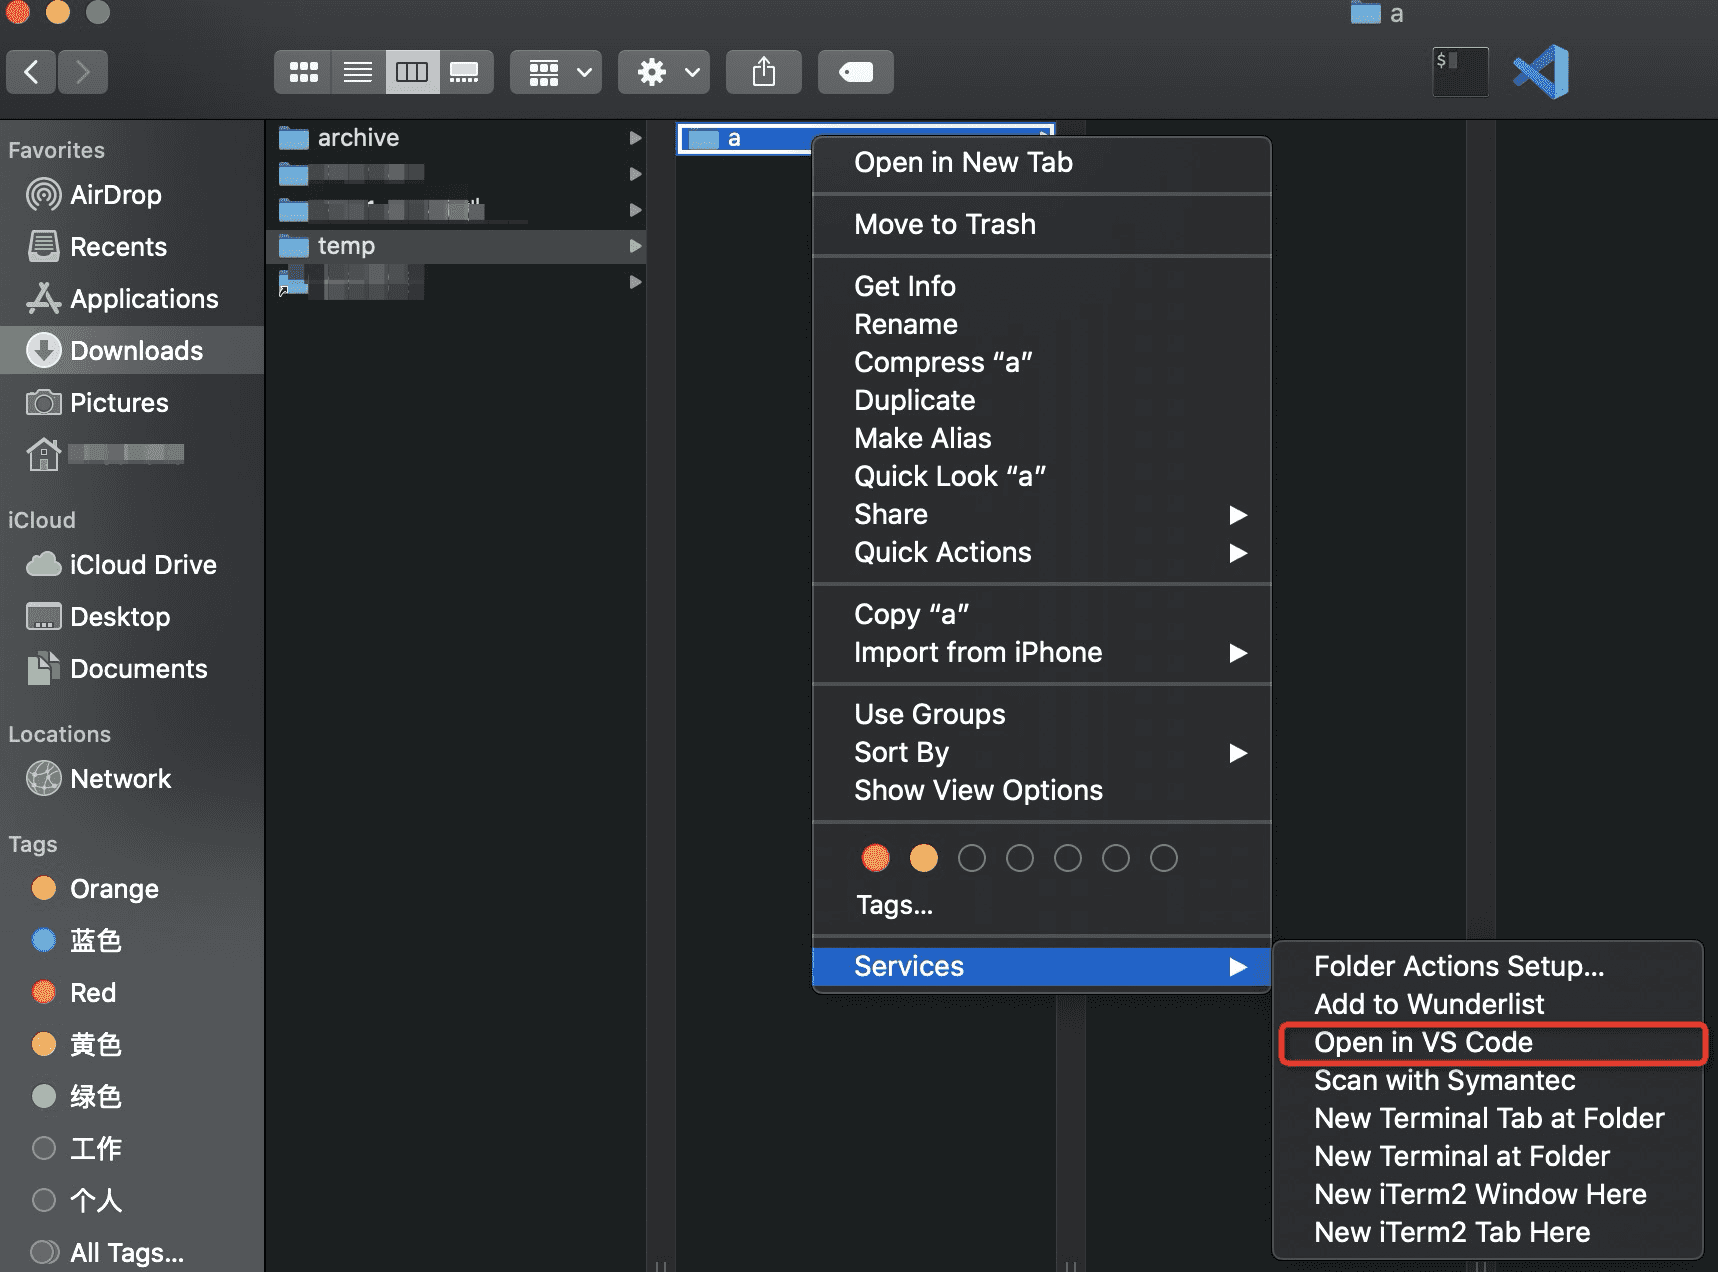Screen dimensions: 1718x1272
Task: Select the archive folder
Action: click(x=456, y=138)
